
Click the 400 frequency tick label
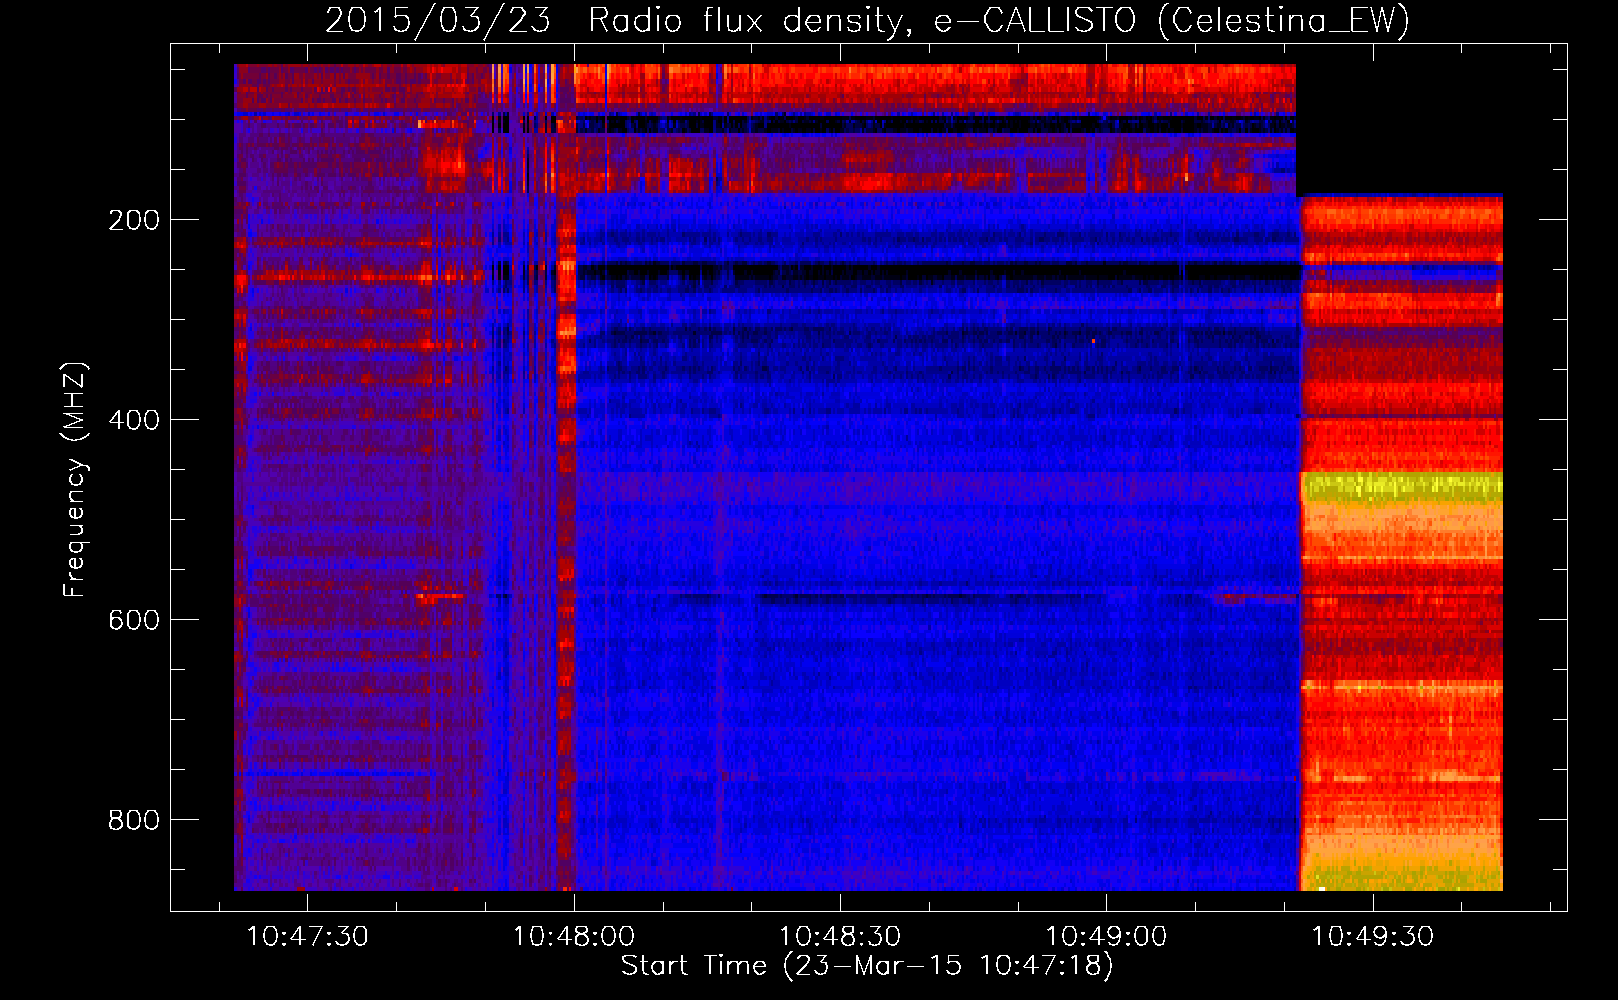click(x=134, y=420)
